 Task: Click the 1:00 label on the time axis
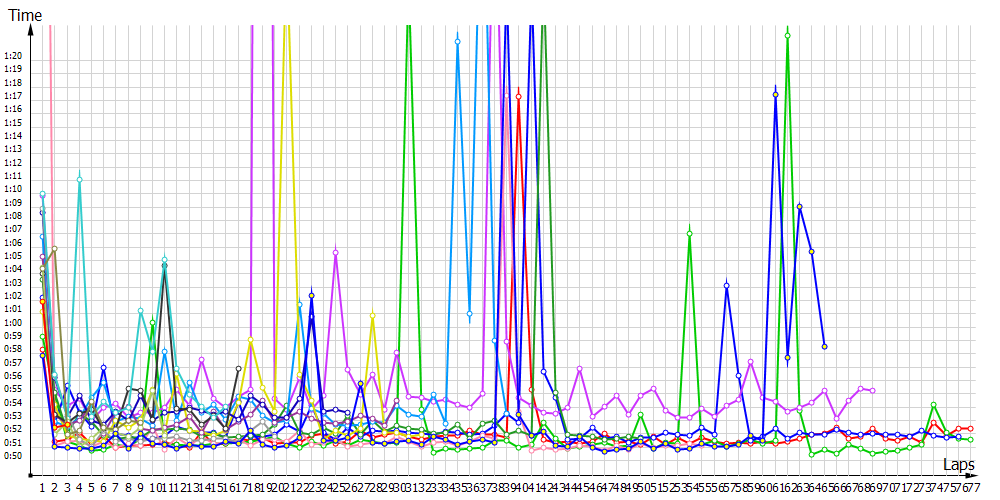(14, 322)
